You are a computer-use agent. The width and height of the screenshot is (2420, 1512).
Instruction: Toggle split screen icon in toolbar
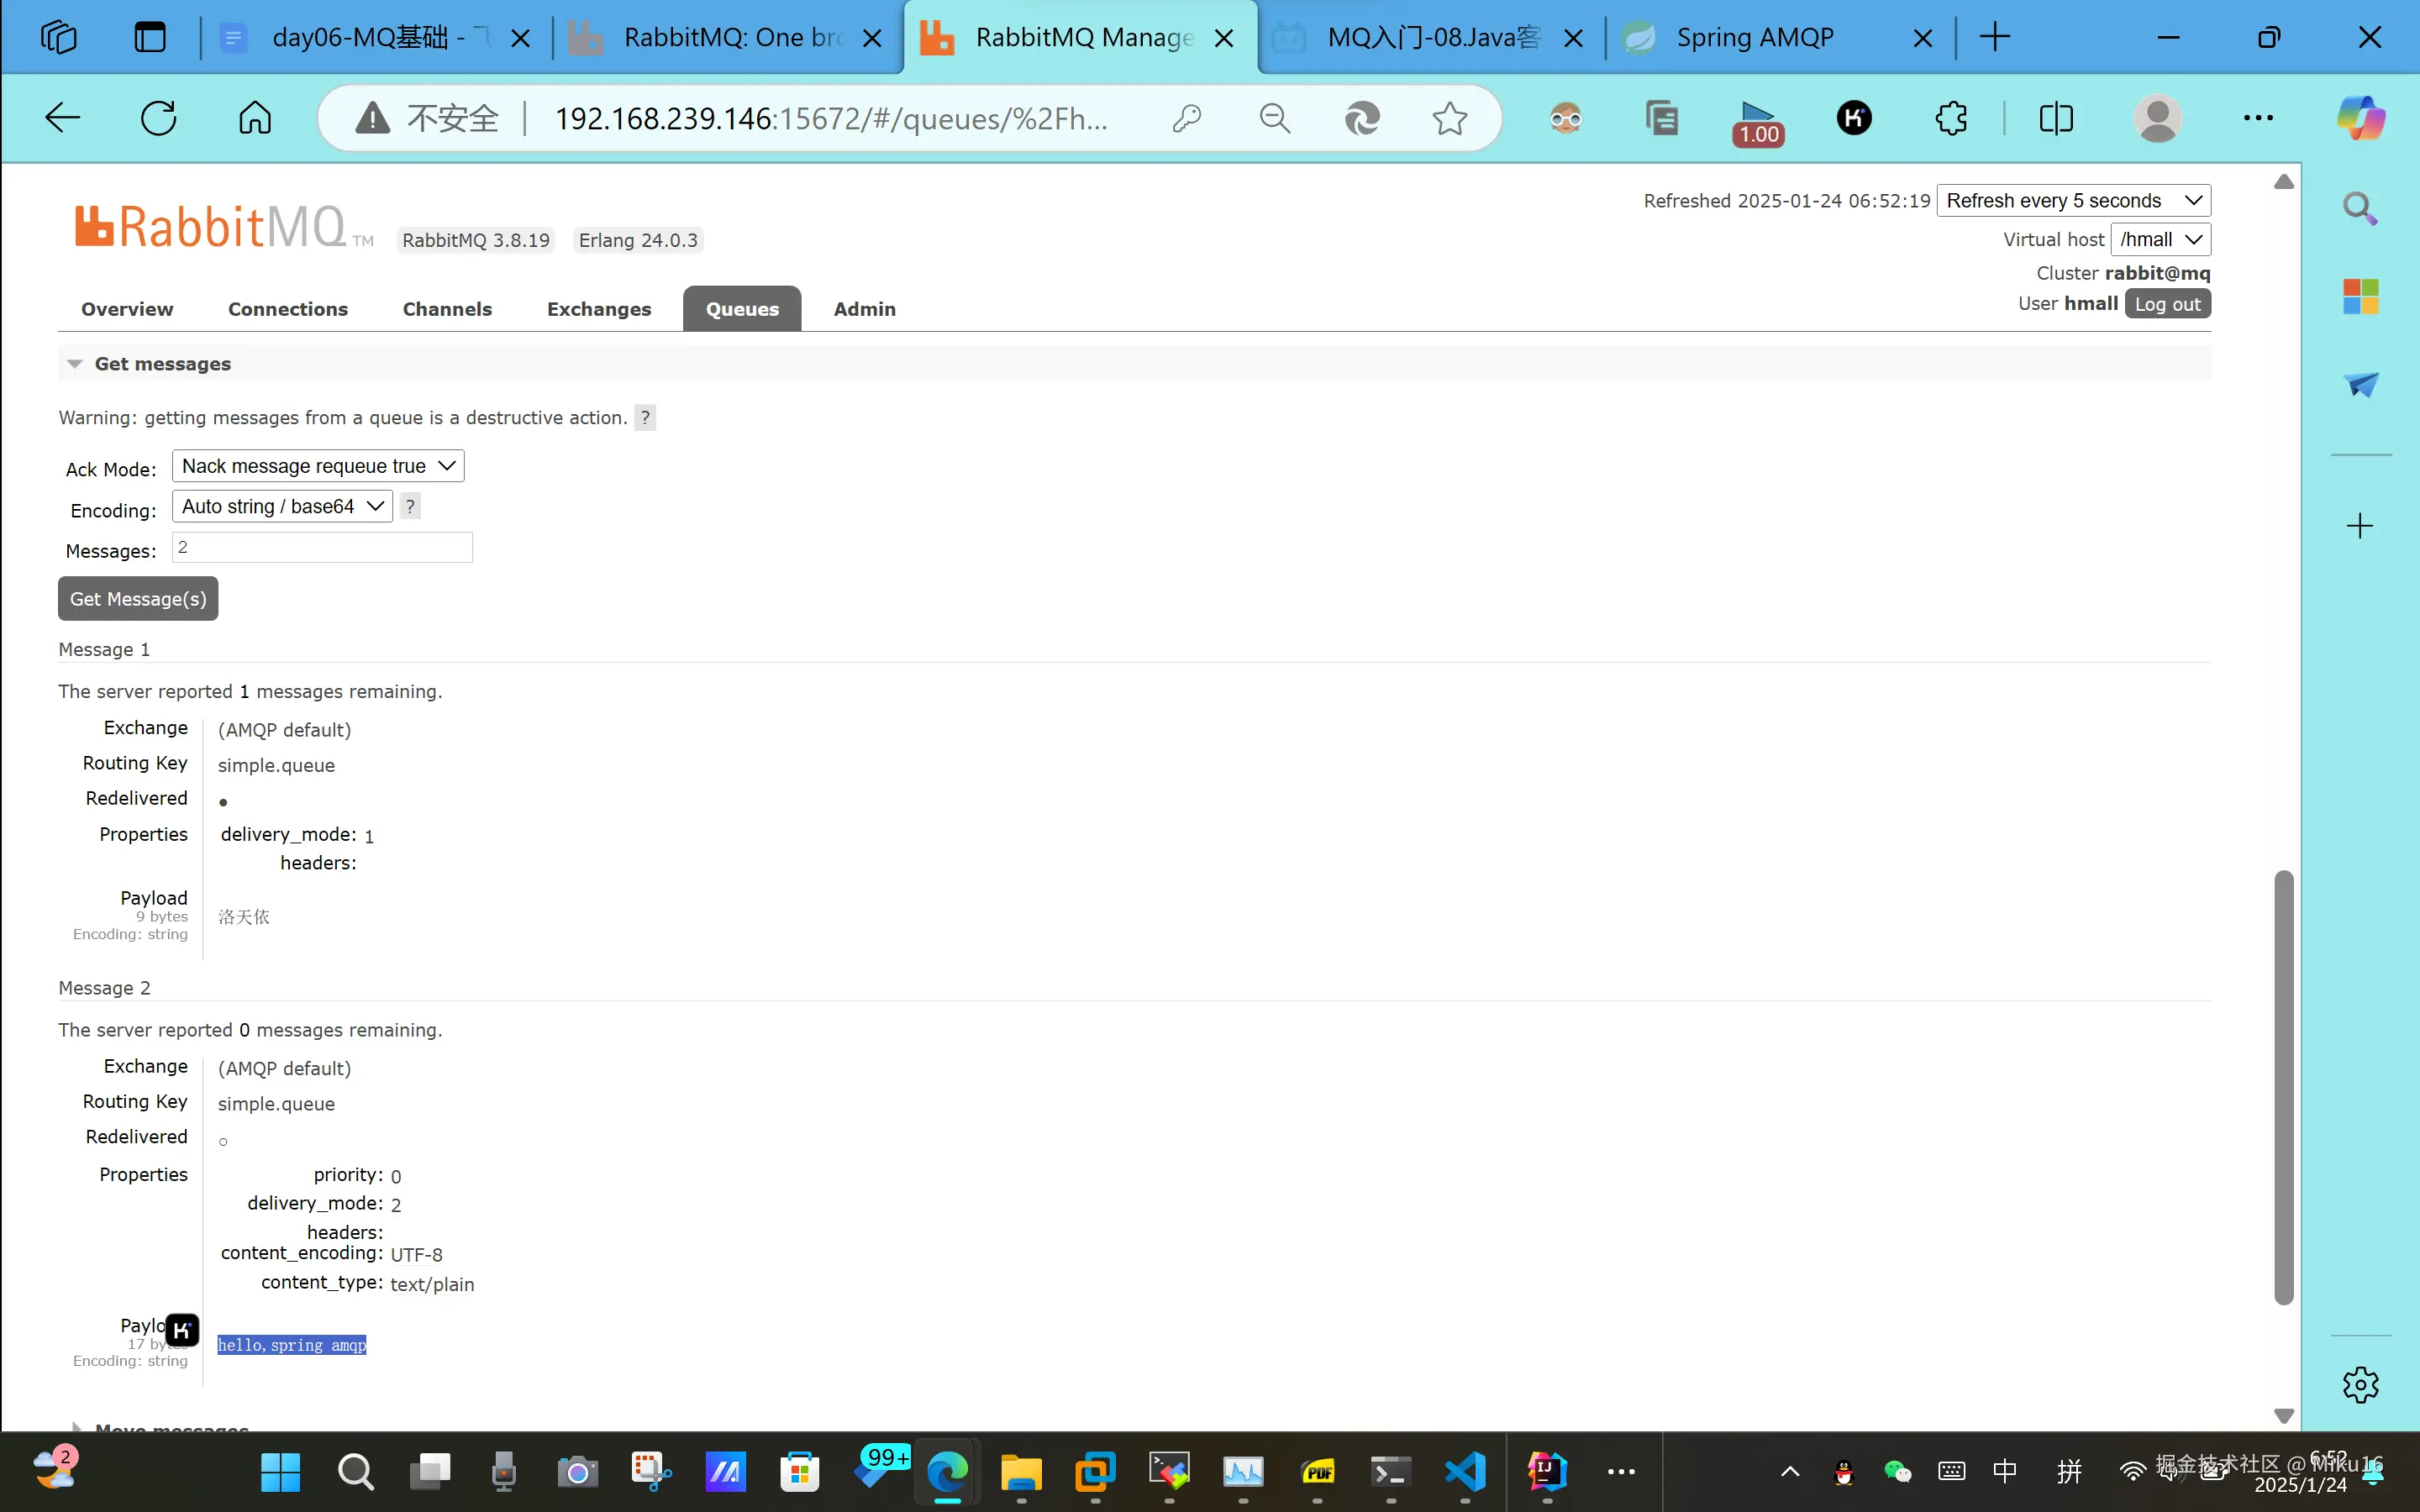coord(2055,118)
